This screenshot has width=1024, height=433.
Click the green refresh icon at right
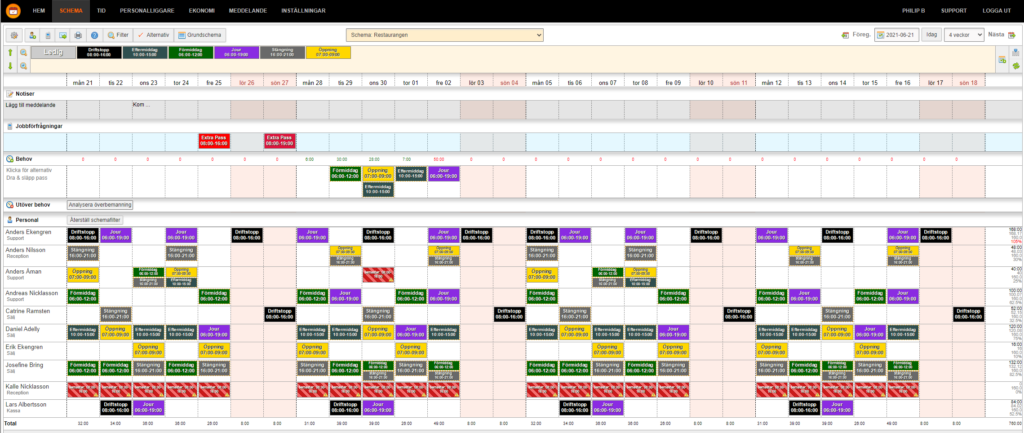pos(1016,66)
